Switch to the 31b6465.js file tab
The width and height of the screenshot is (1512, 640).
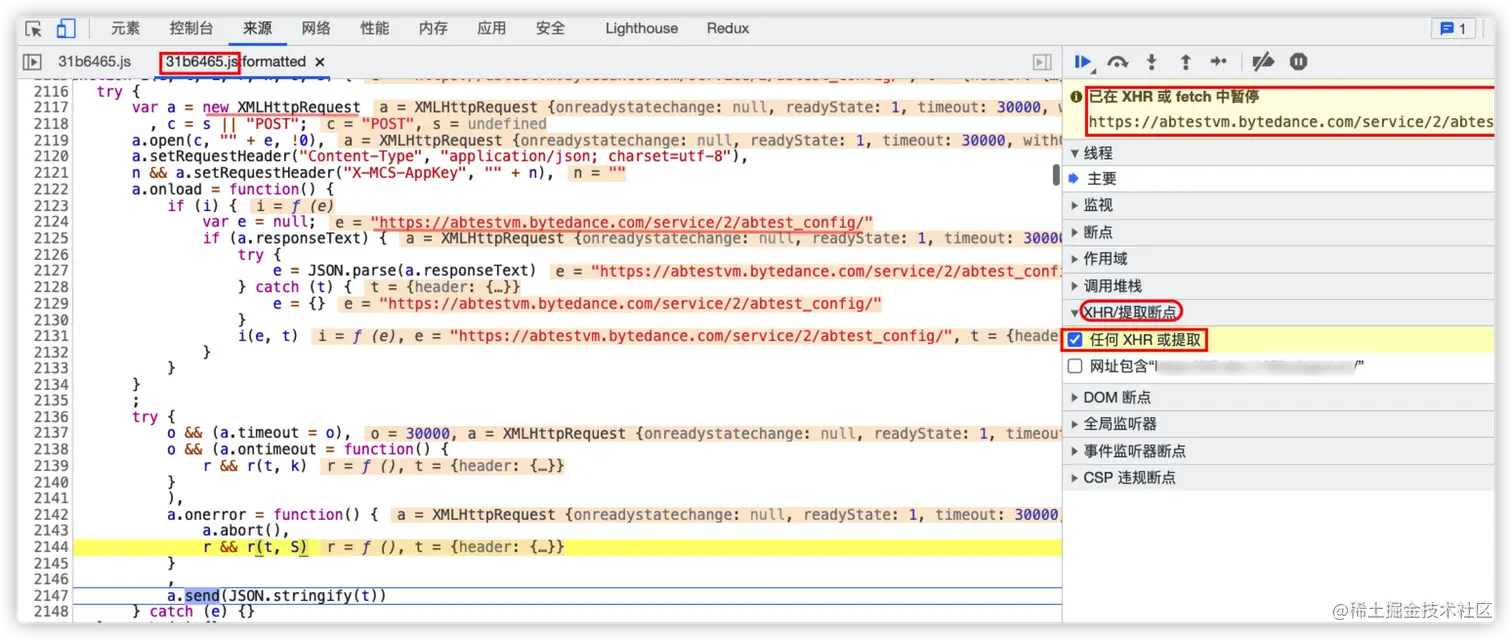[94, 62]
